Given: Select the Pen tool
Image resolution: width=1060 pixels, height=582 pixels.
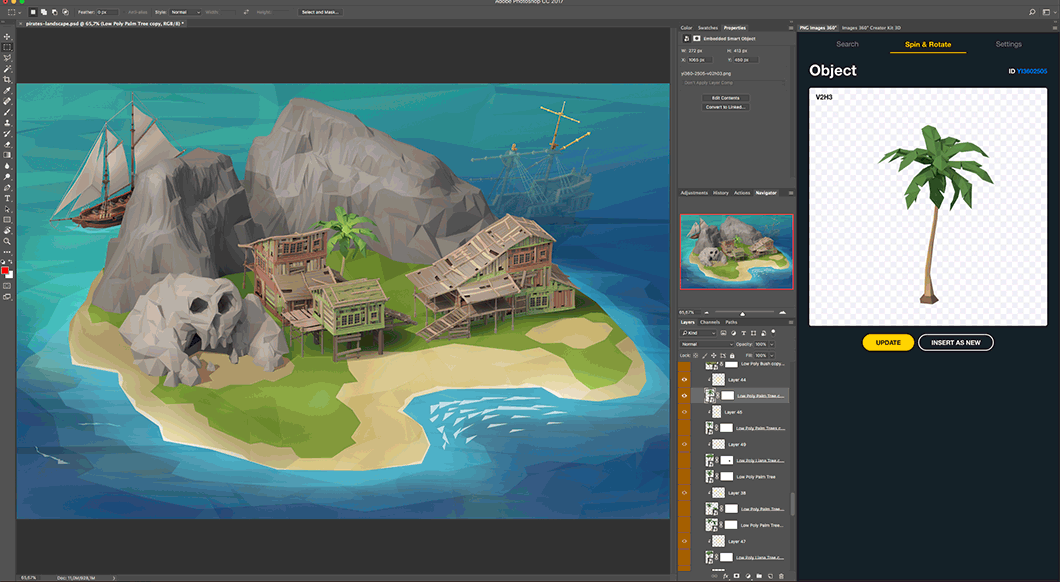Looking at the screenshot, I should (7, 188).
